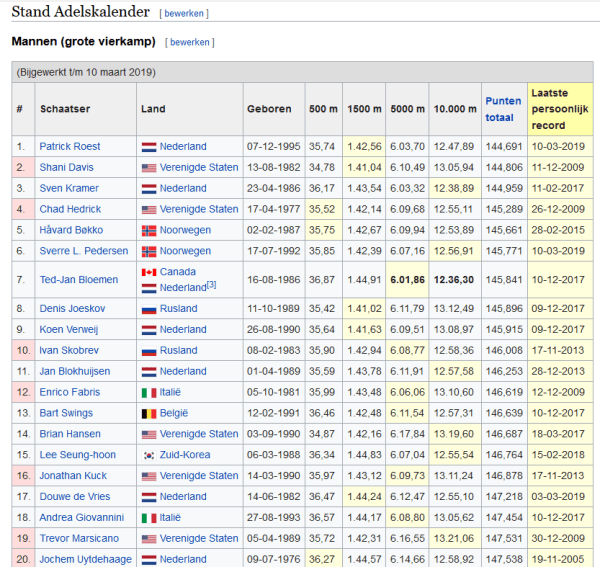Visit the Chad Hedrick page link
This screenshot has width=600, height=567.
point(72,210)
